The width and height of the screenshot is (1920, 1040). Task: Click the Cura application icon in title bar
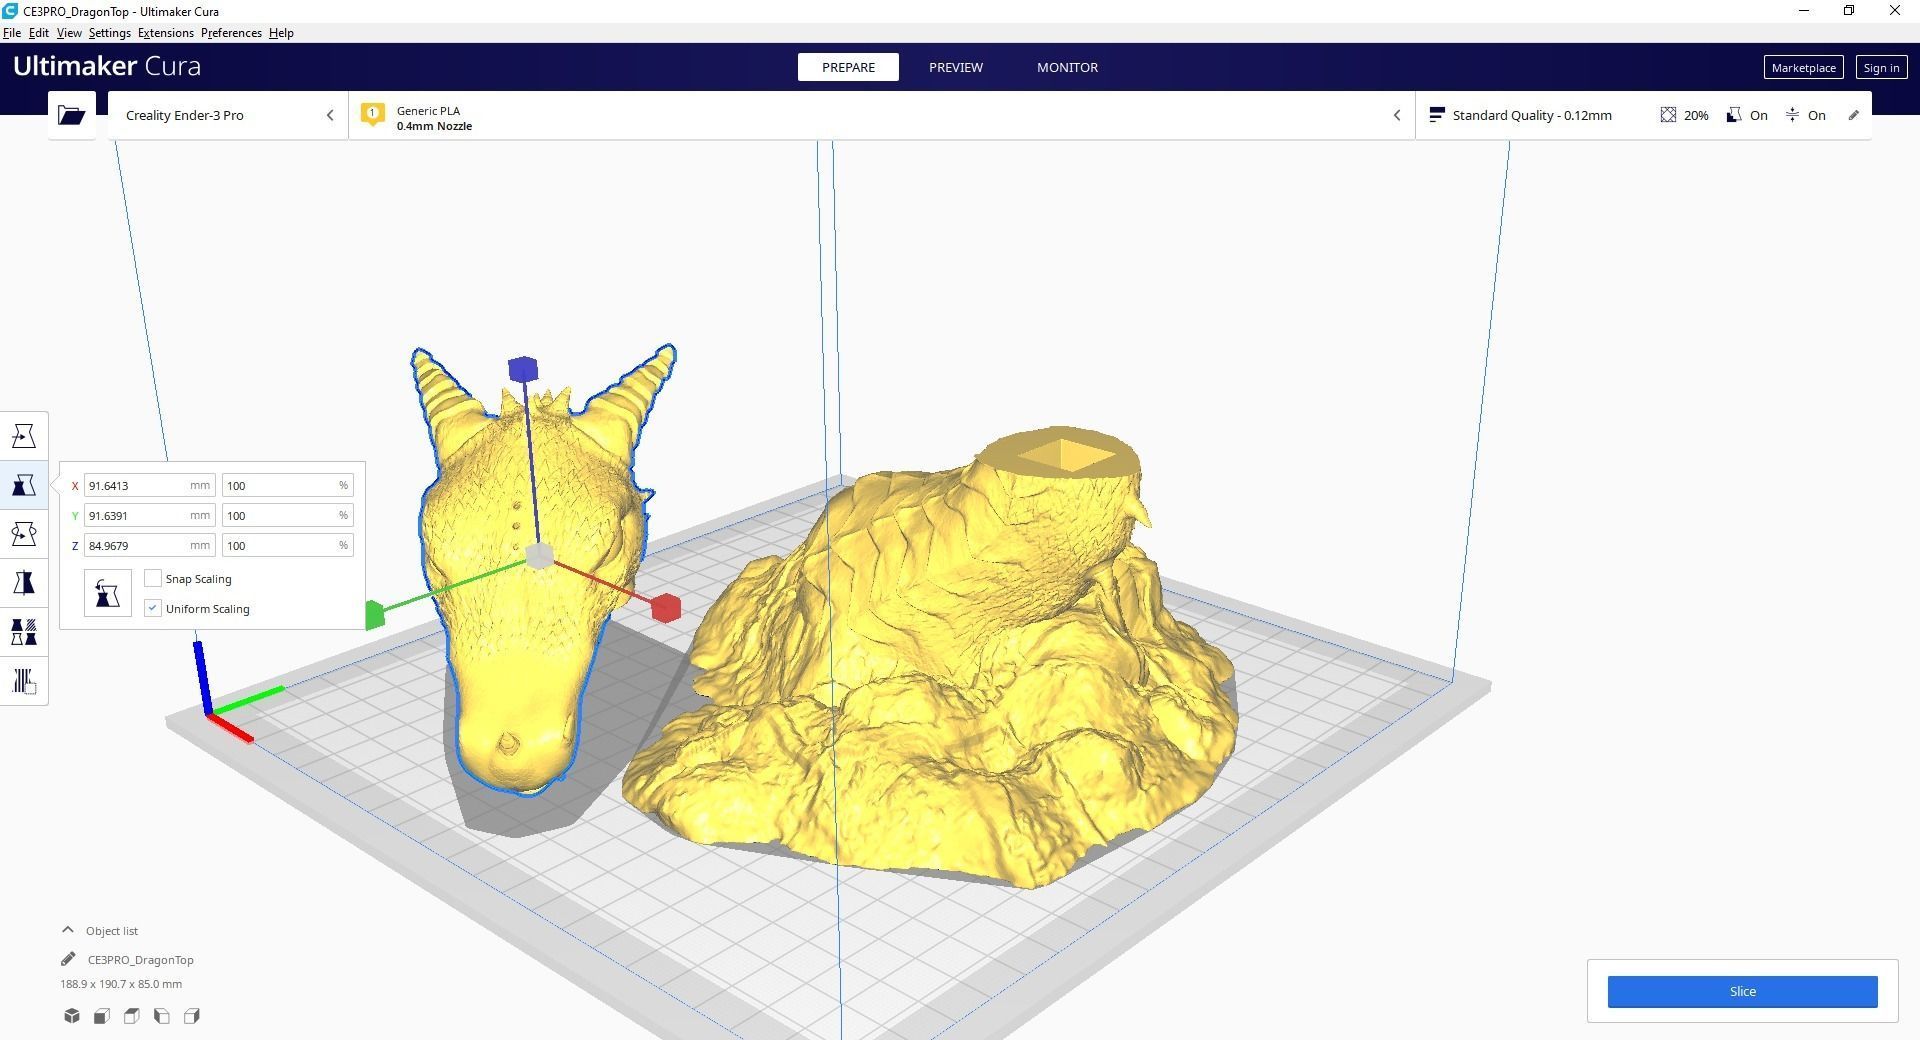10,11
